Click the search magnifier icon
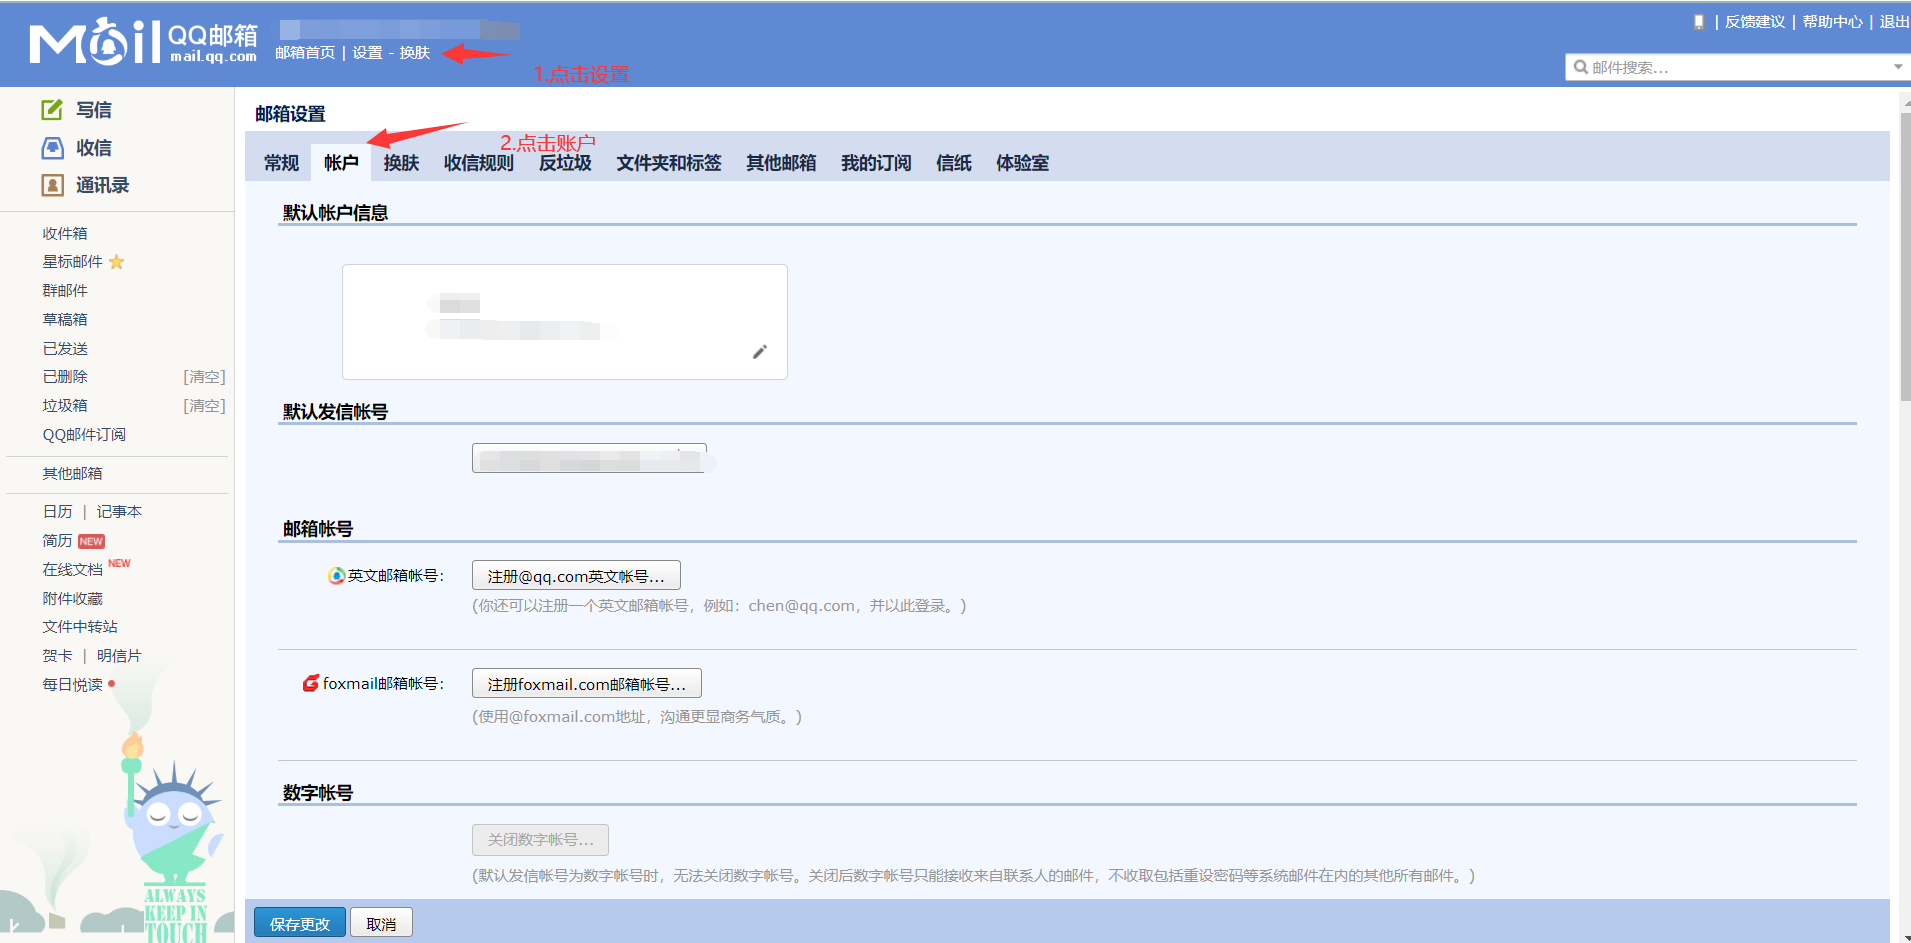 pos(1581,67)
